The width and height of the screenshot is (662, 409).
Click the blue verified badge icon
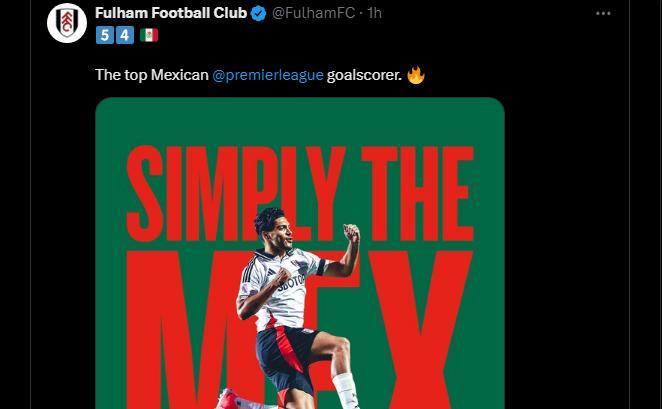(x=258, y=13)
